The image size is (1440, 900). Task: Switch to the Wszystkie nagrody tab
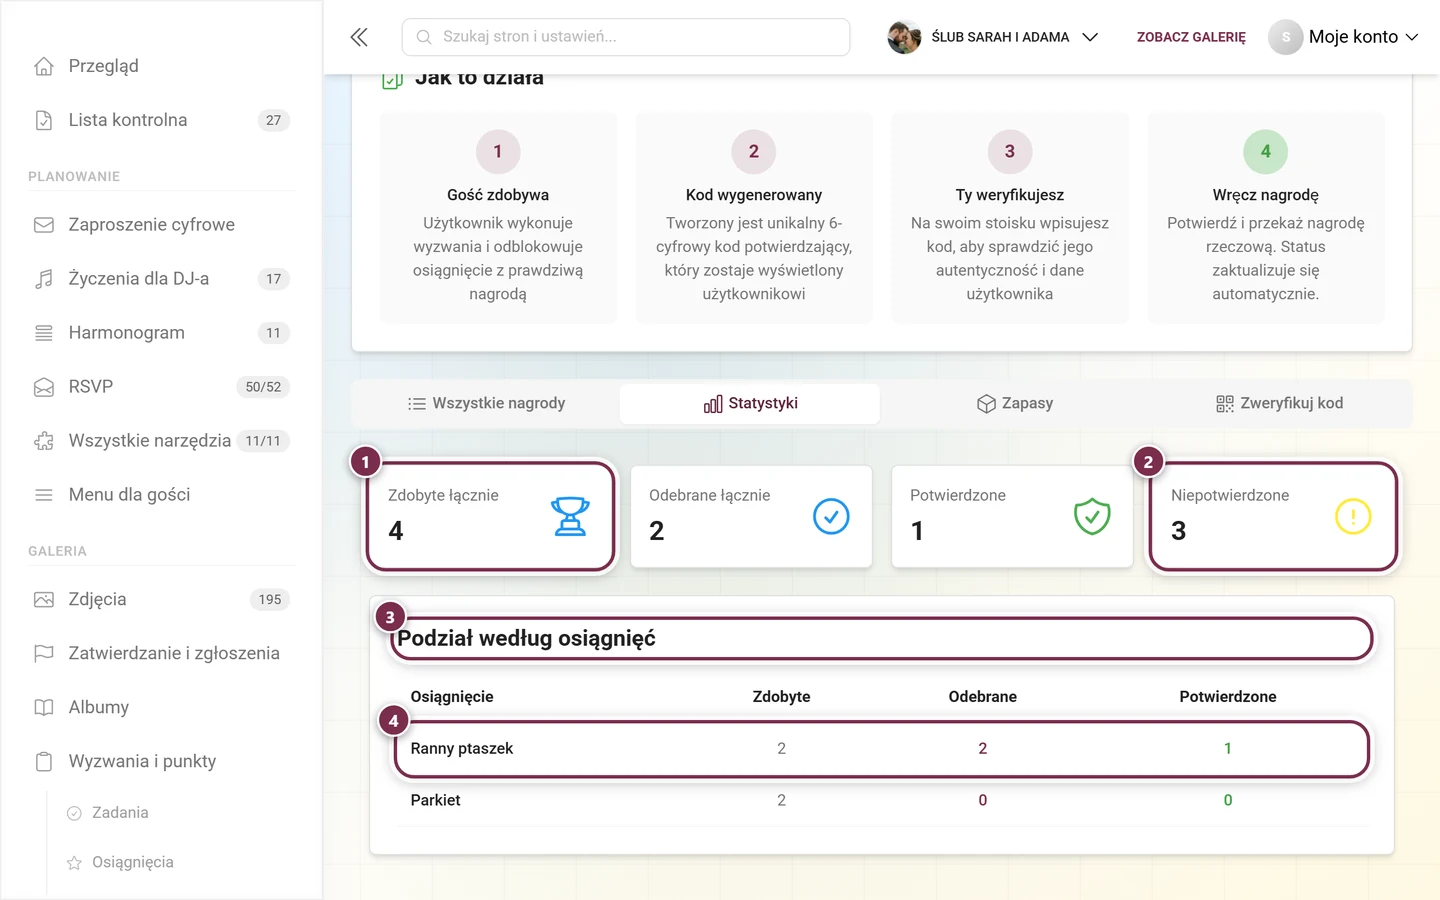point(487,404)
